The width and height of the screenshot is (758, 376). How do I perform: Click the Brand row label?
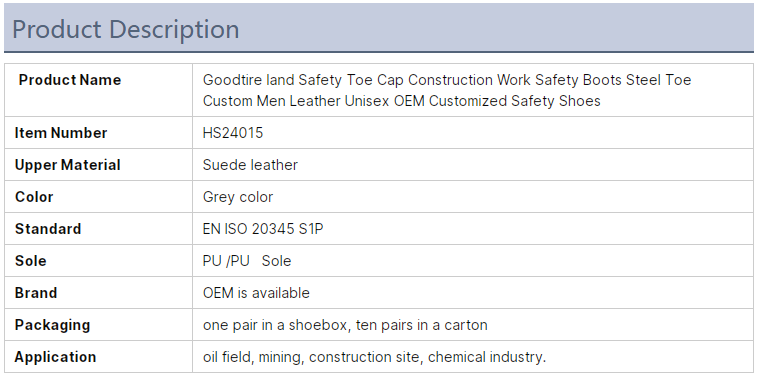pyautogui.click(x=36, y=293)
